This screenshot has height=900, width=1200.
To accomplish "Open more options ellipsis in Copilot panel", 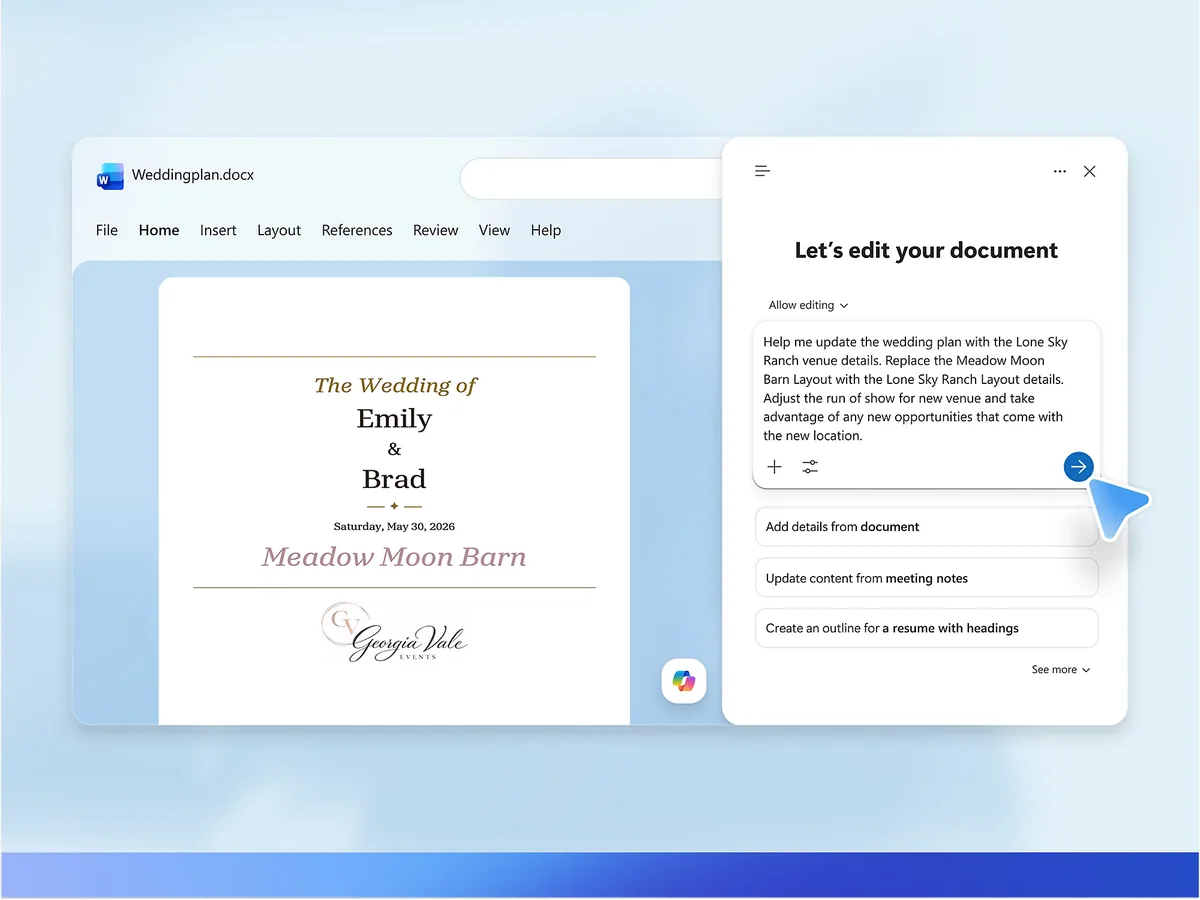I will pos(1060,172).
